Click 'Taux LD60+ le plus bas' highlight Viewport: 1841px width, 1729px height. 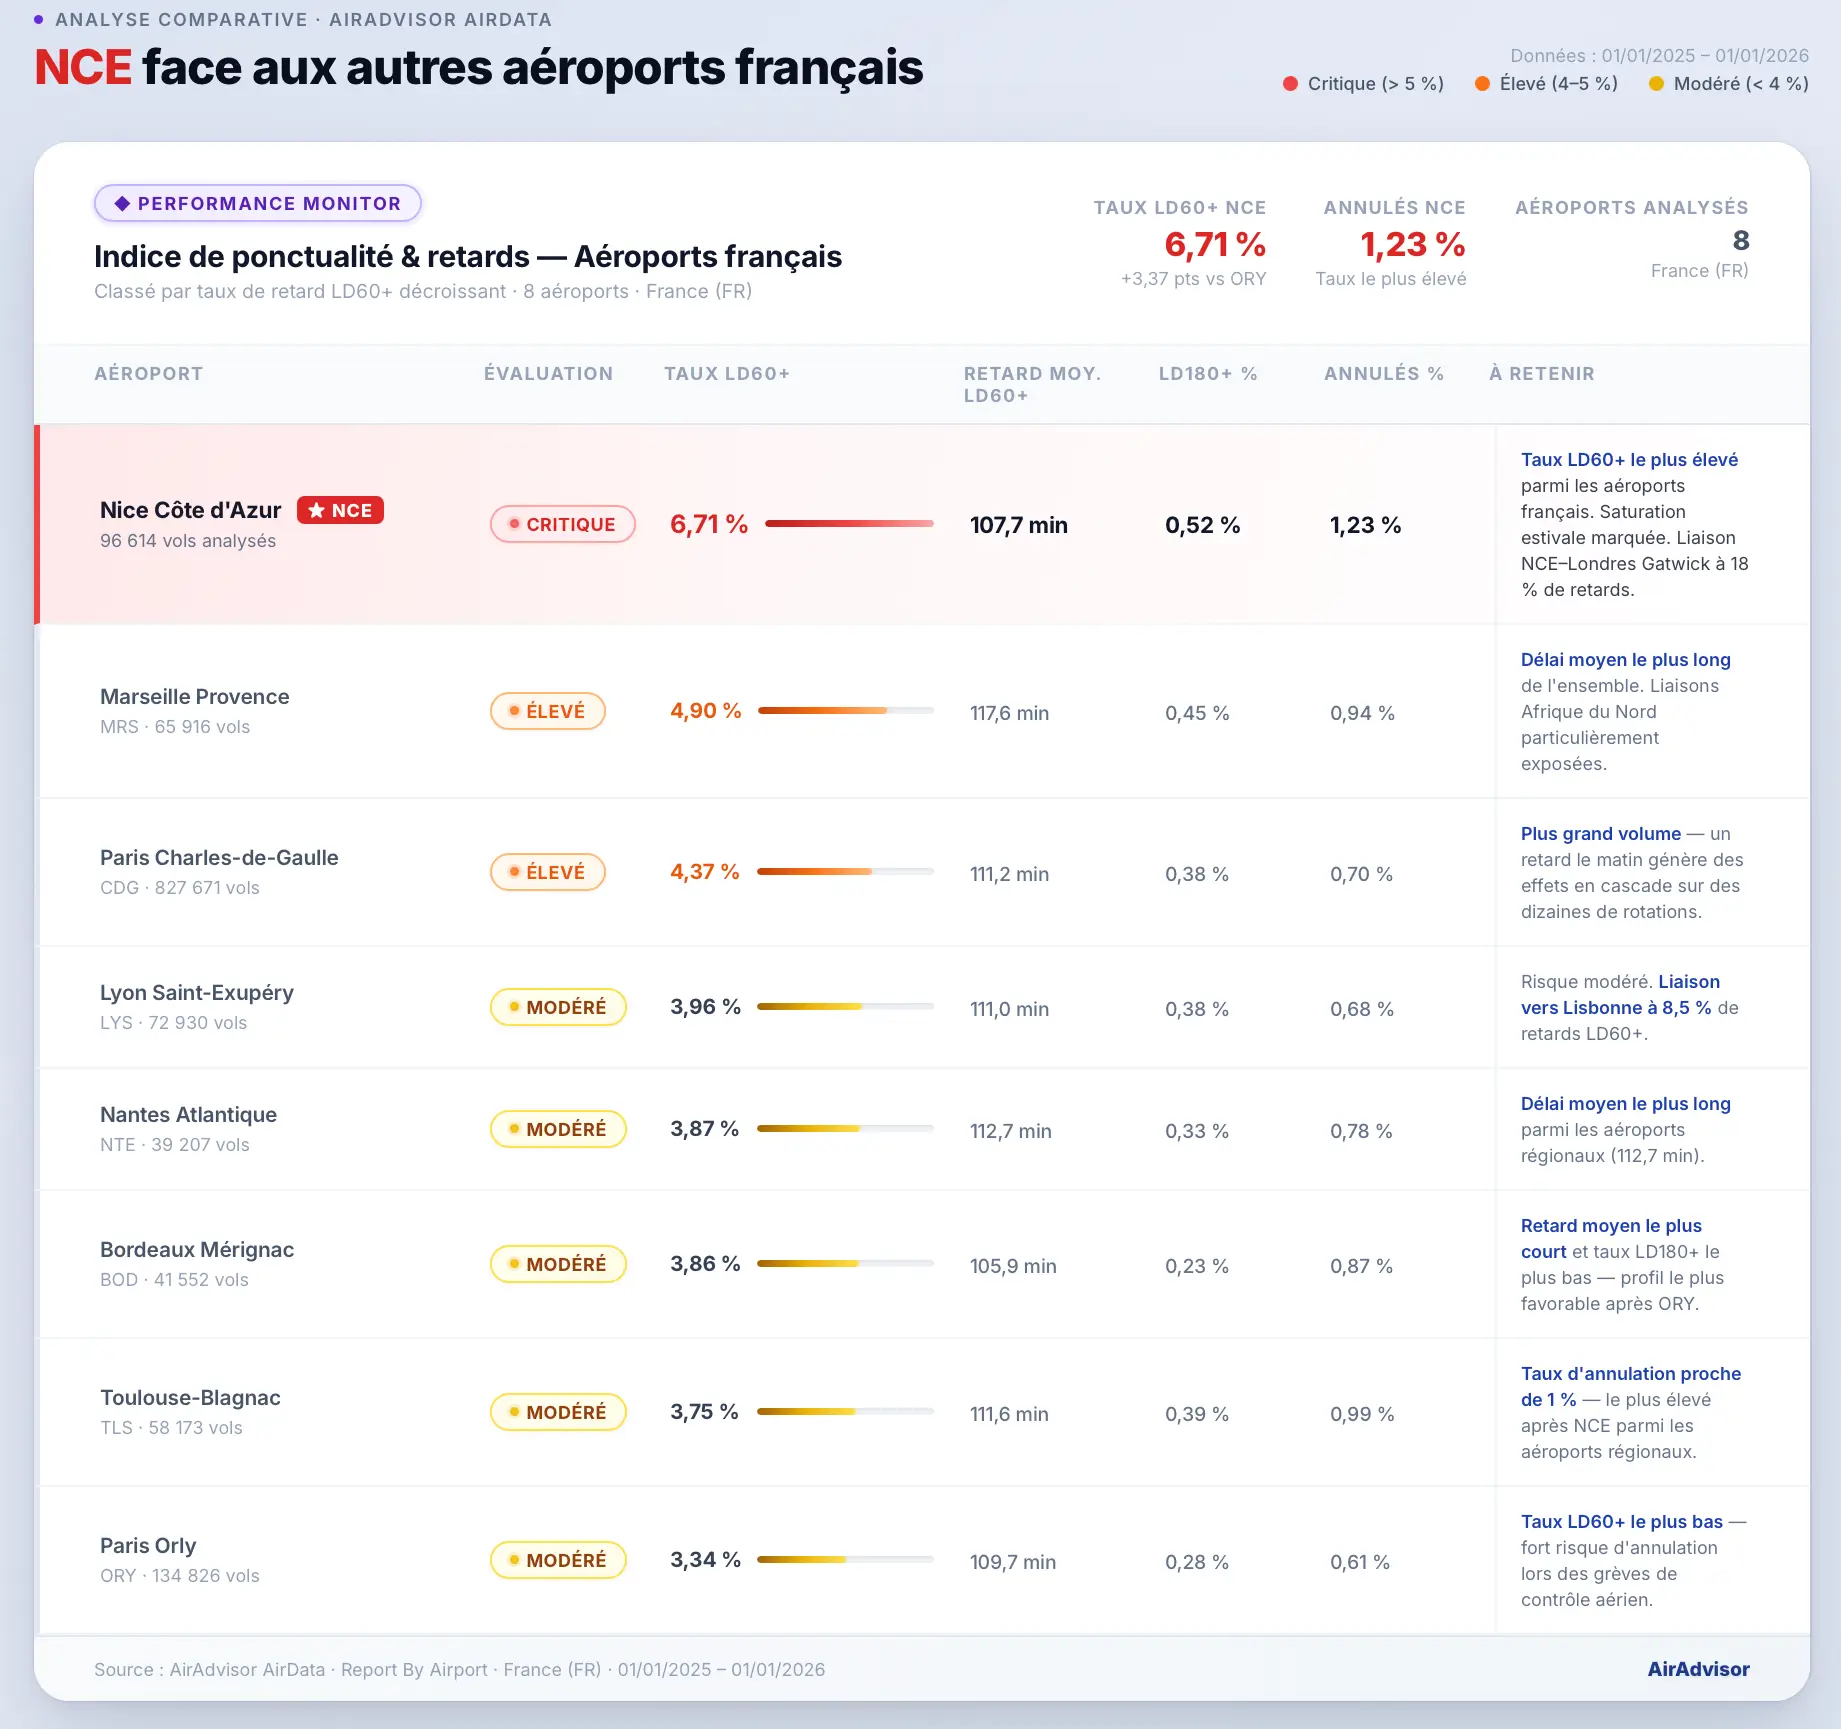[1622, 1522]
